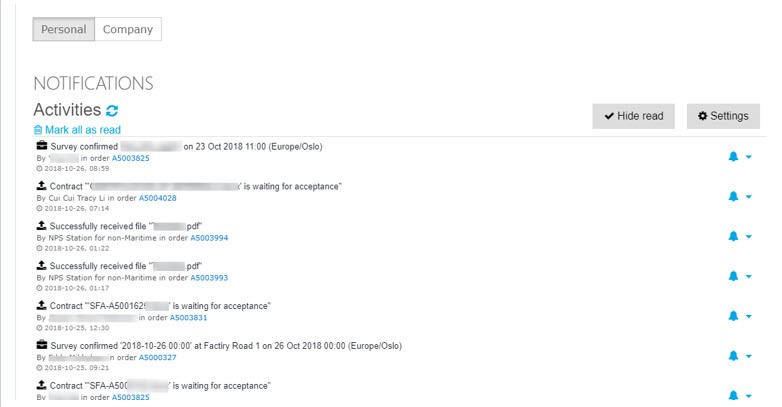Open order link A5003831
782x407 pixels.
(189, 318)
